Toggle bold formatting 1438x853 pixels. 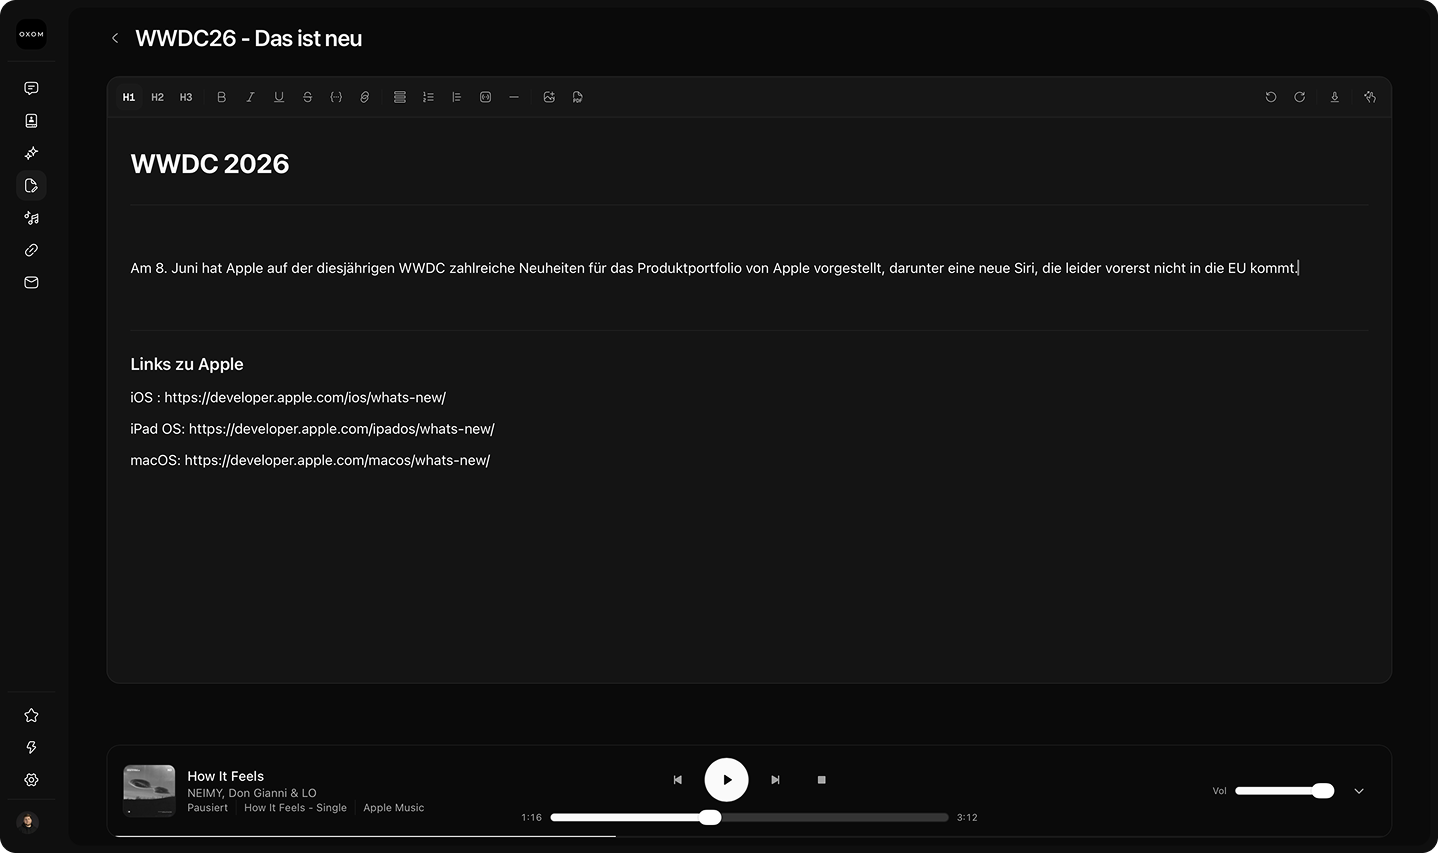click(222, 97)
